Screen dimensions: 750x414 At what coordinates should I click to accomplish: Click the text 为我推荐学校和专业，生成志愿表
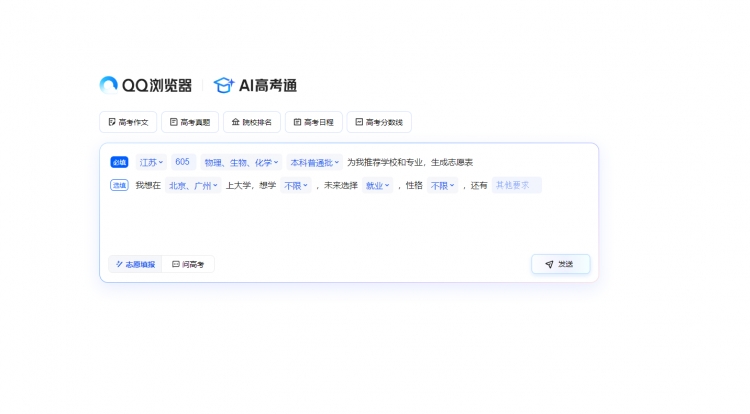pos(410,163)
